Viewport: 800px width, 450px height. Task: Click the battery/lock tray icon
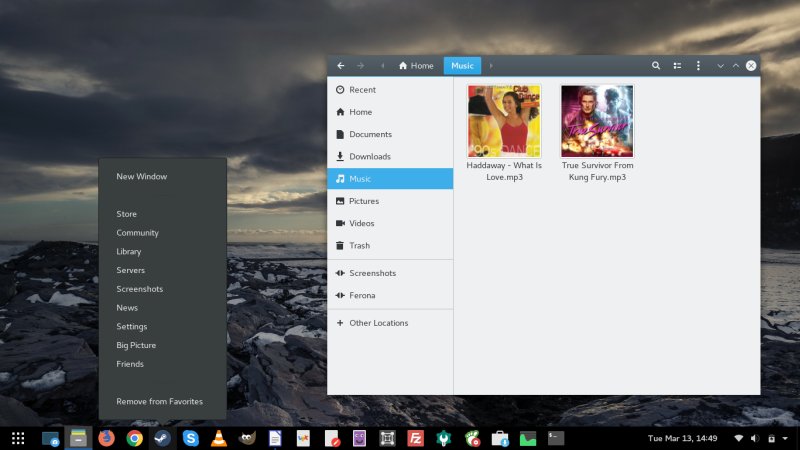tap(771, 438)
